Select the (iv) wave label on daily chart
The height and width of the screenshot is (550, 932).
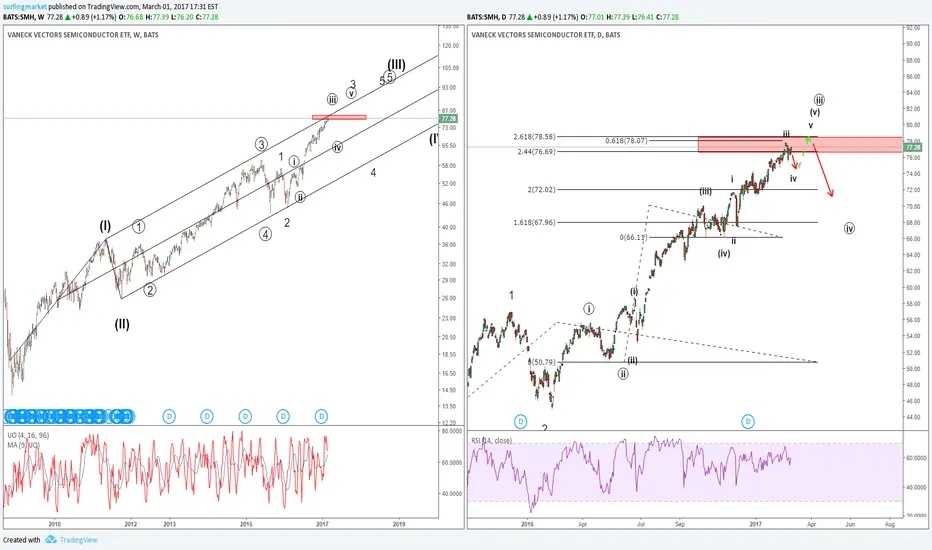723,253
